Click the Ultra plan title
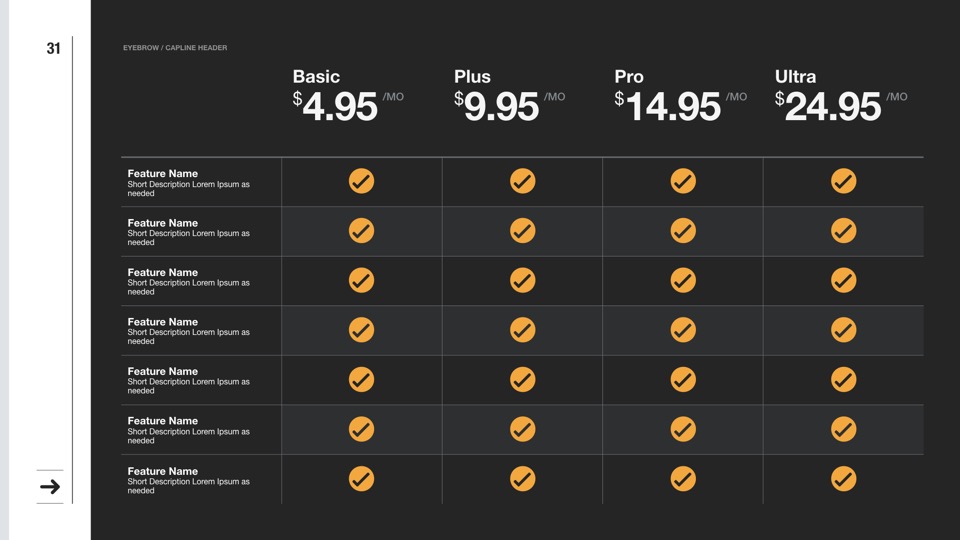 [x=795, y=77]
